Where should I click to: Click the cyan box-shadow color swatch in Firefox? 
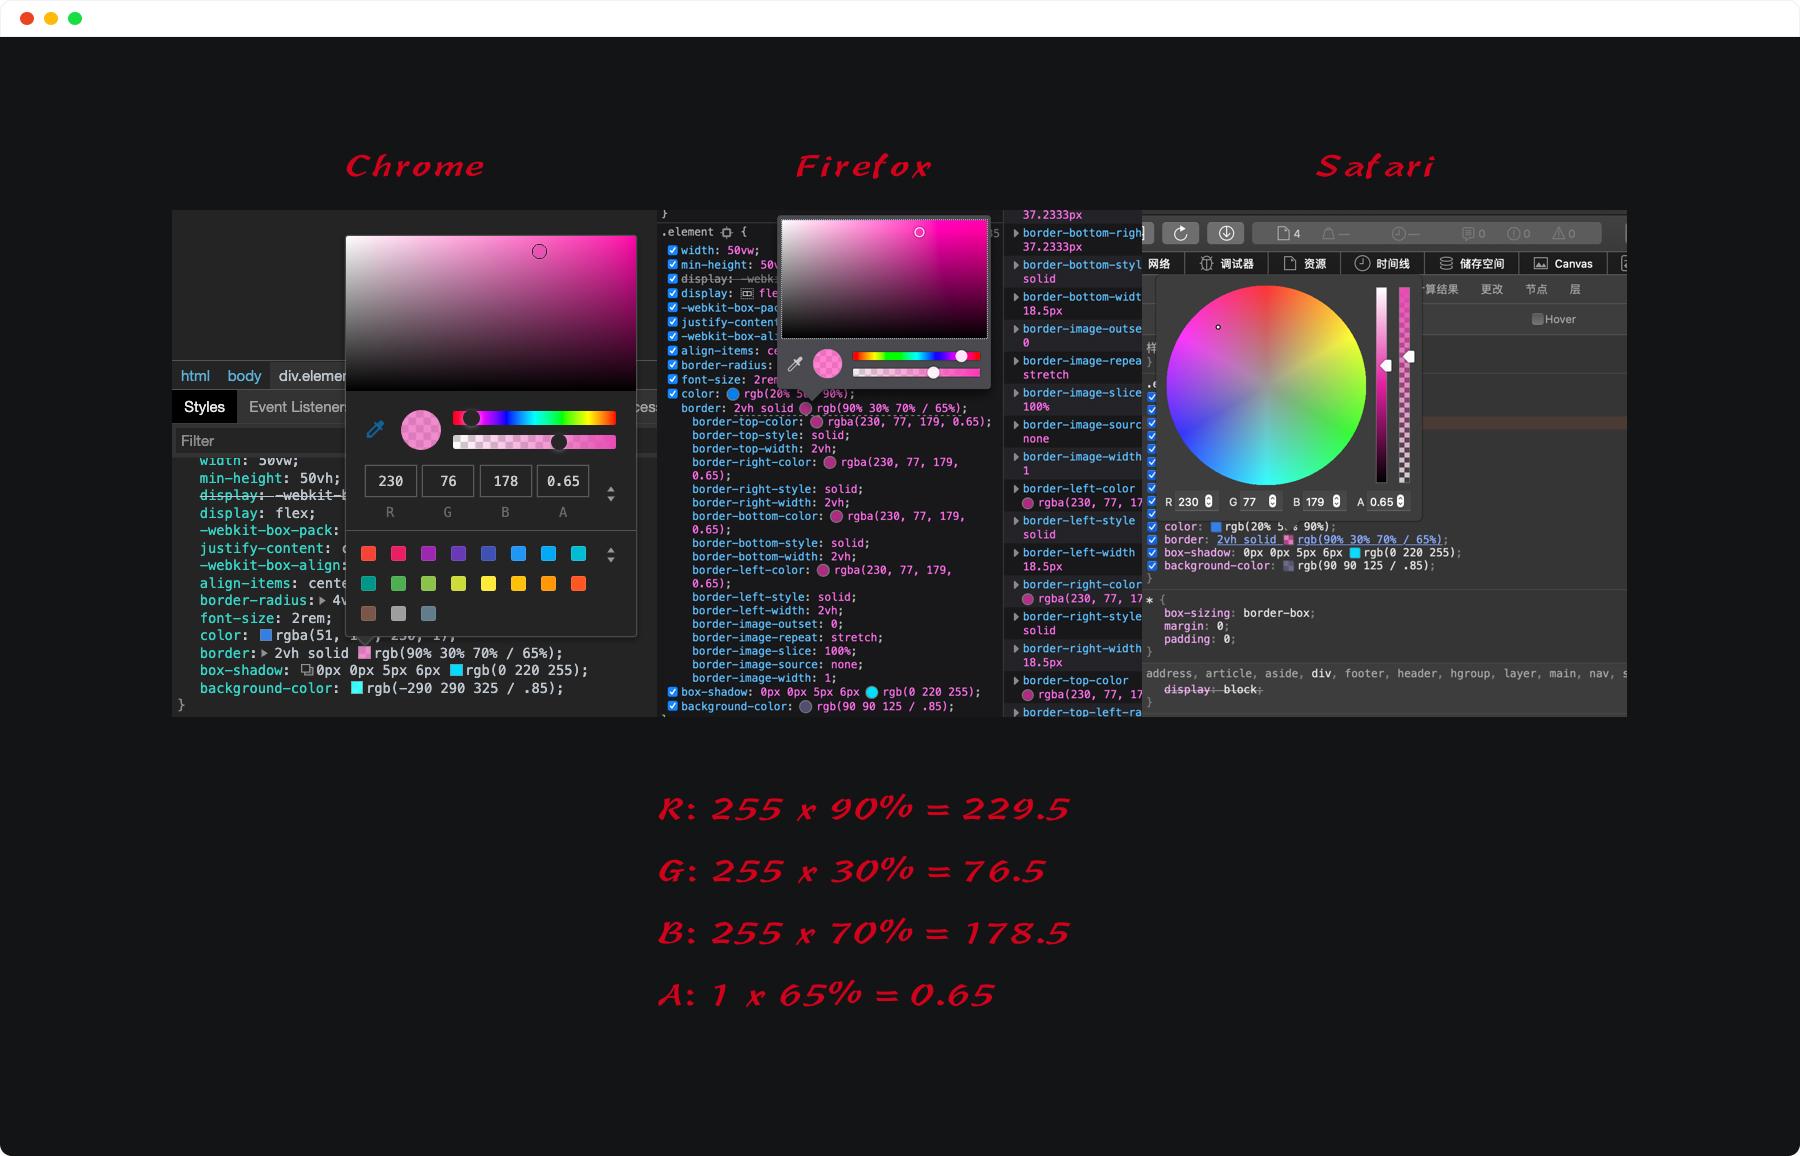[872, 692]
